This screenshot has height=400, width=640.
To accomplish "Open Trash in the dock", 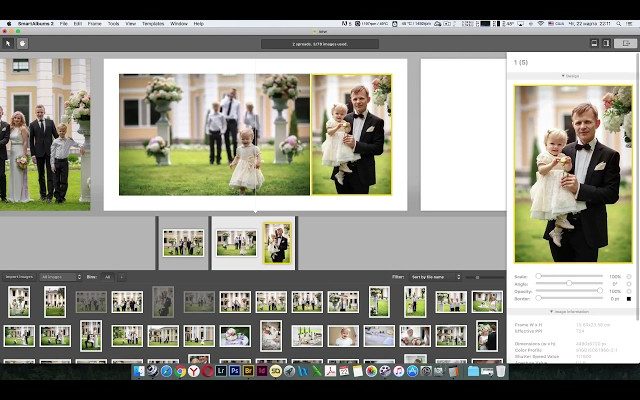I will click(x=500, y=371).
